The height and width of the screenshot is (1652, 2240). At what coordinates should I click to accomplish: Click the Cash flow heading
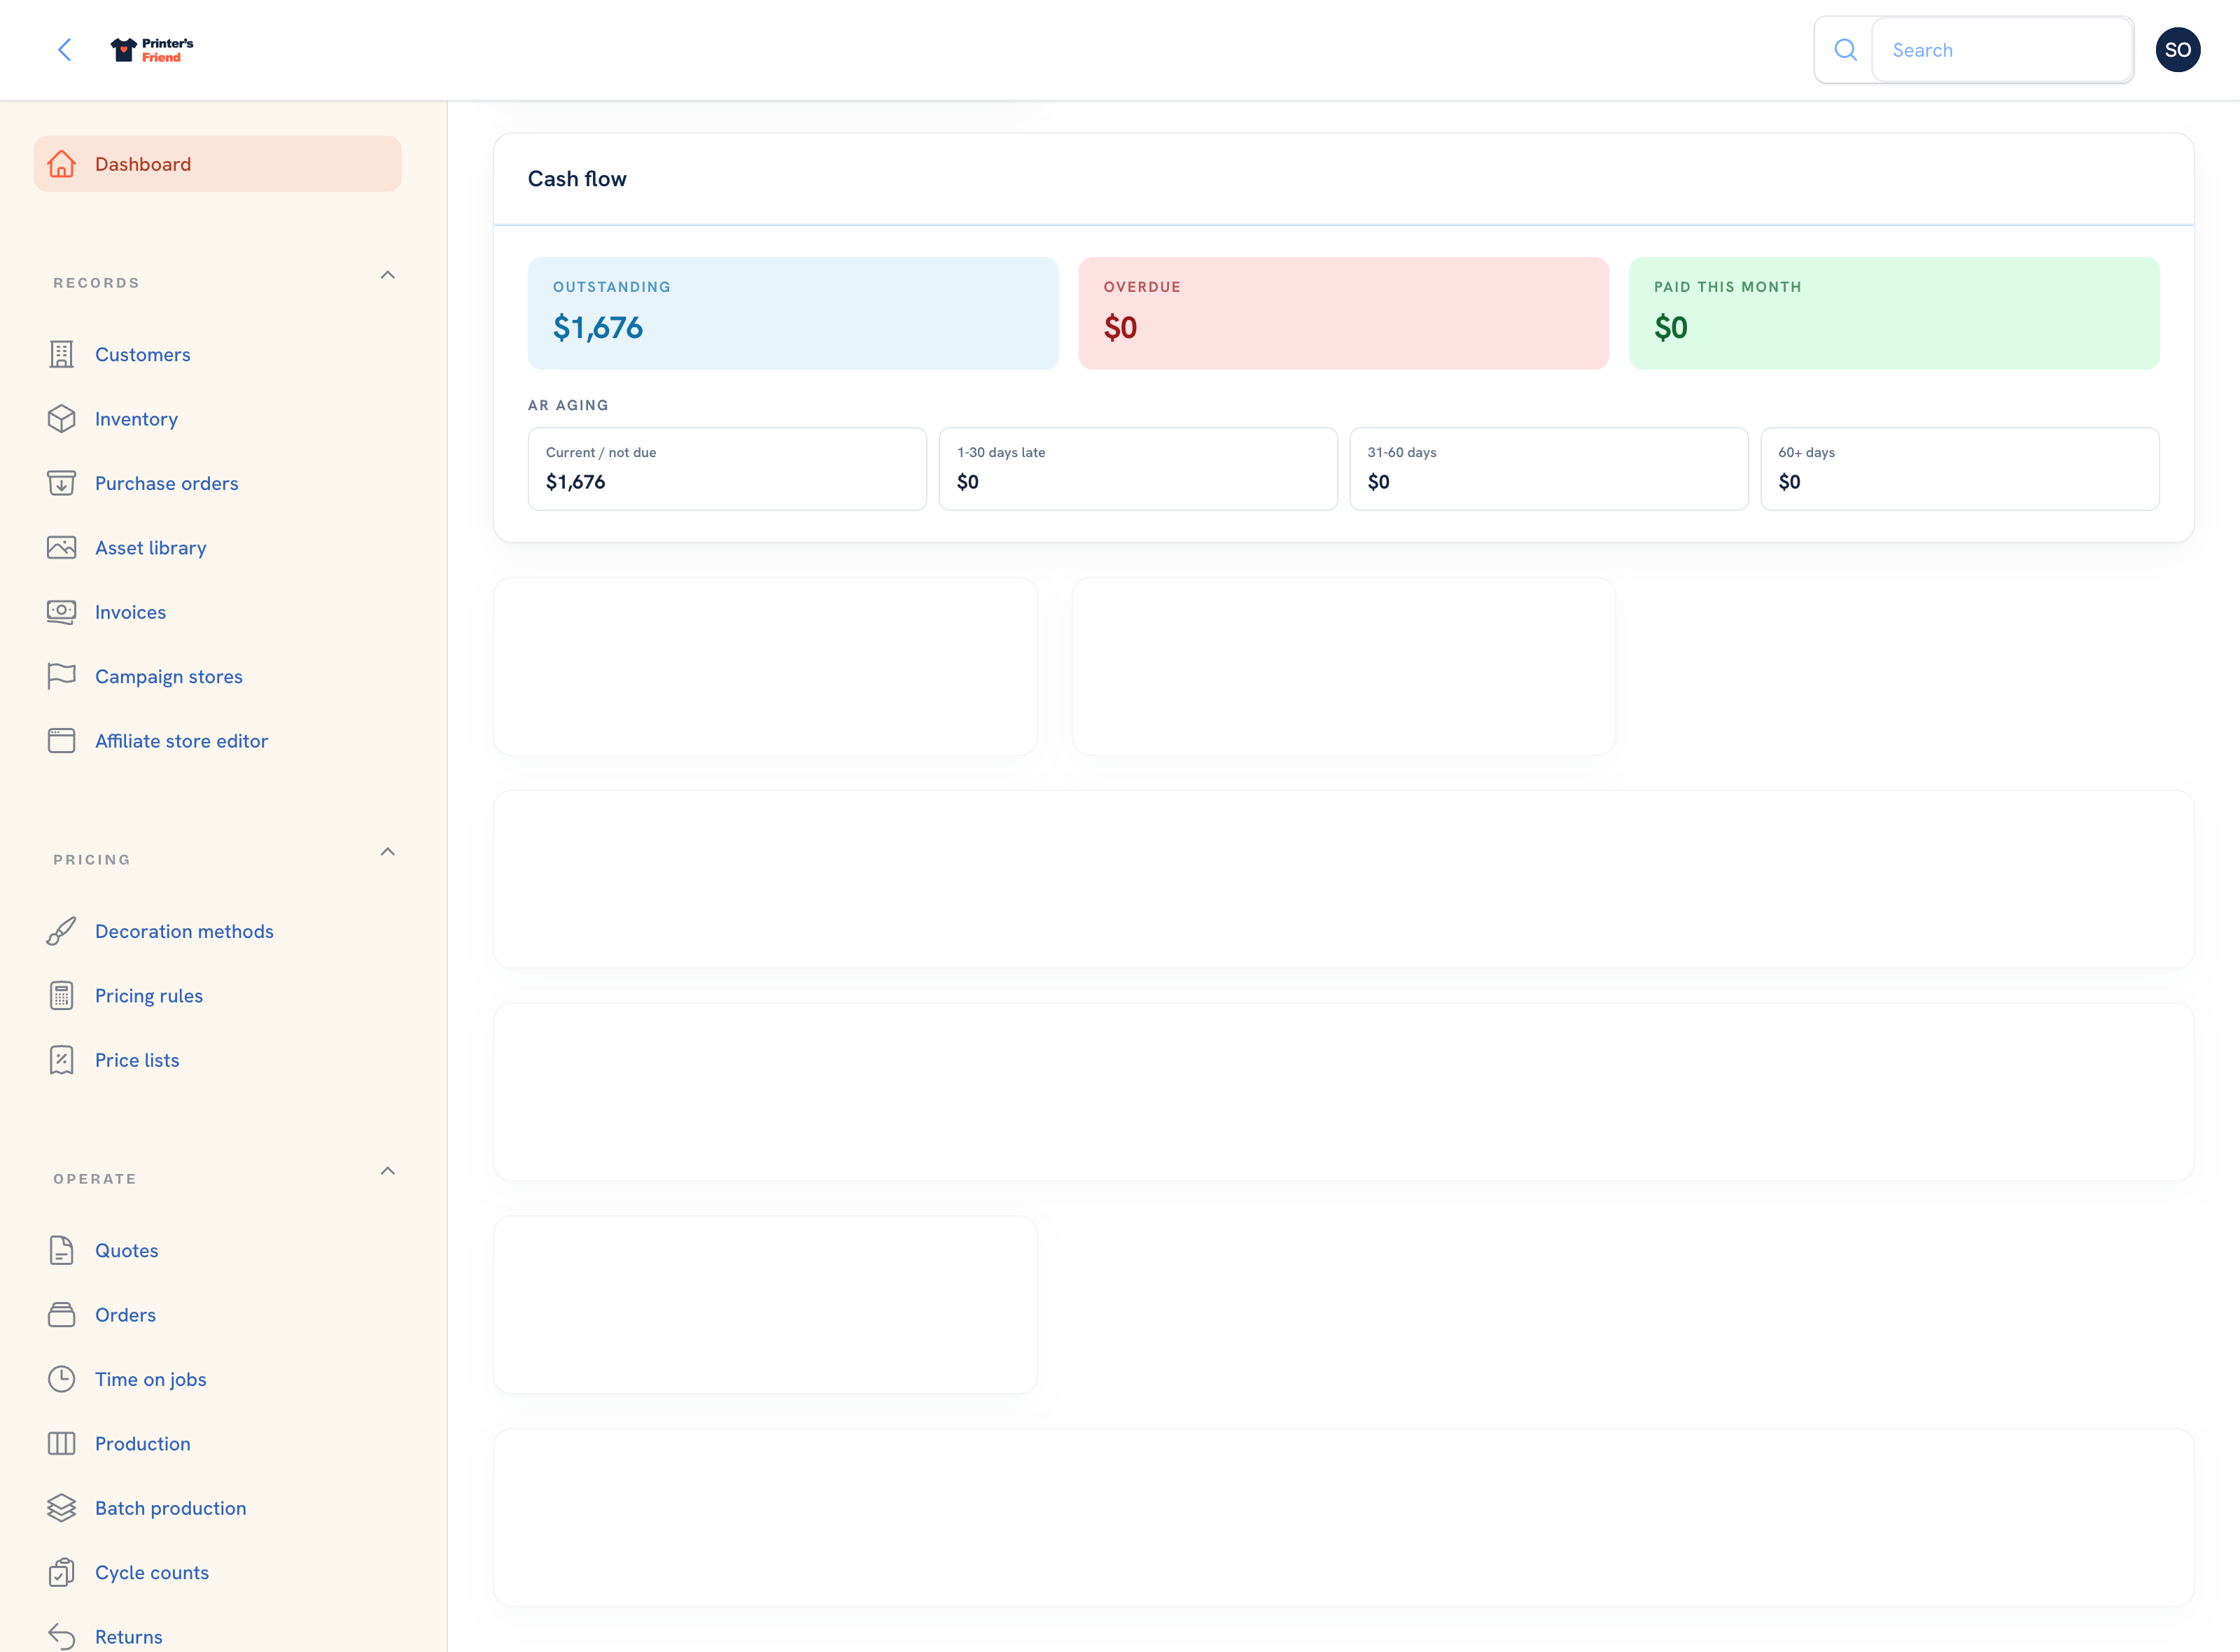(x=577, y=179)
